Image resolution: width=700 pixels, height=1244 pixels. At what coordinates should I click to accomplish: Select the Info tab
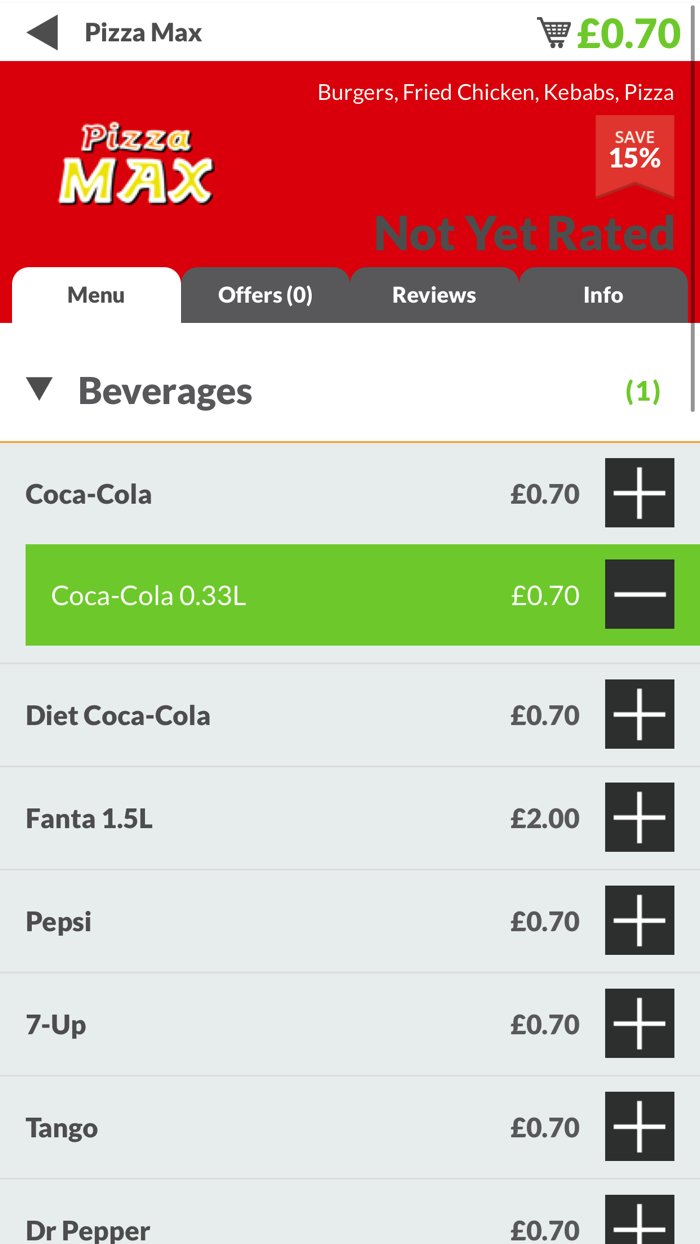[x=603, y=295]
